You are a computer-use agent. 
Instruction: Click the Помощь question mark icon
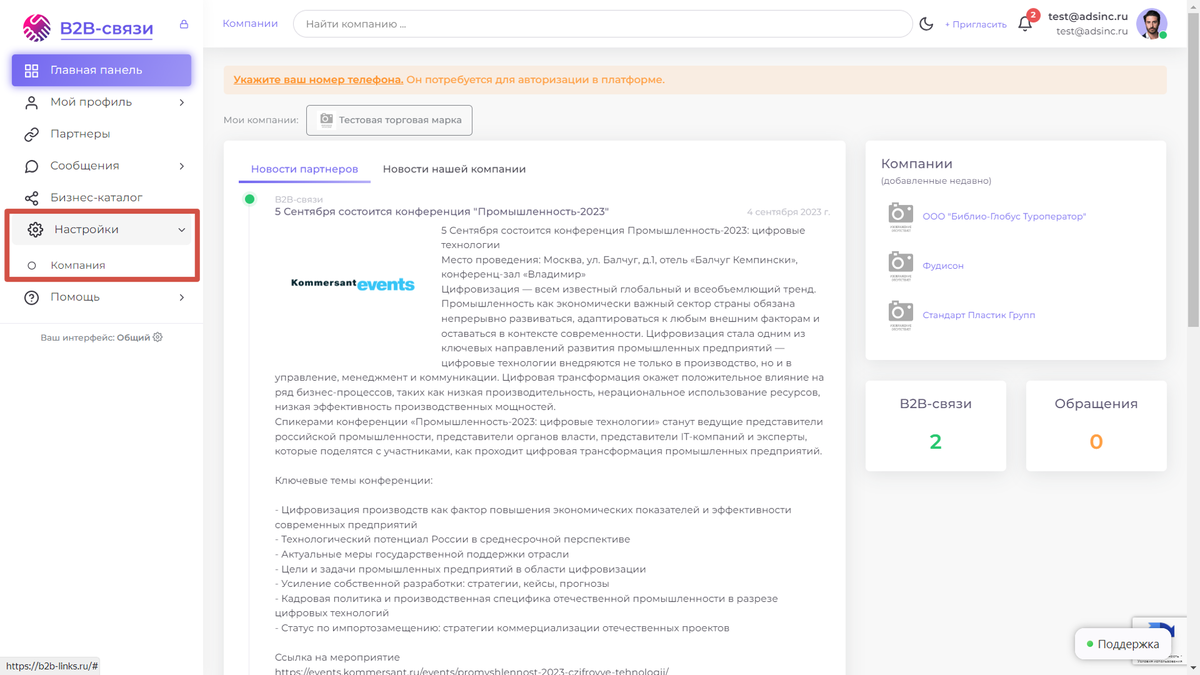click(x=32, y=297)
